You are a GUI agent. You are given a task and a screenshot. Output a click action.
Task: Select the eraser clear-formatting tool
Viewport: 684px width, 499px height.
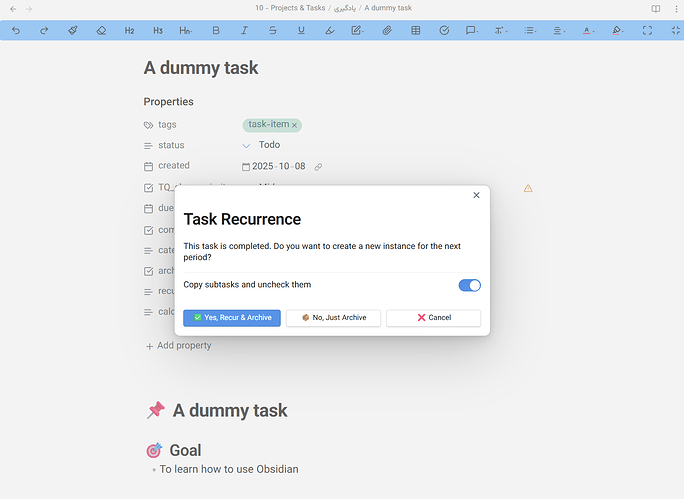101,31
